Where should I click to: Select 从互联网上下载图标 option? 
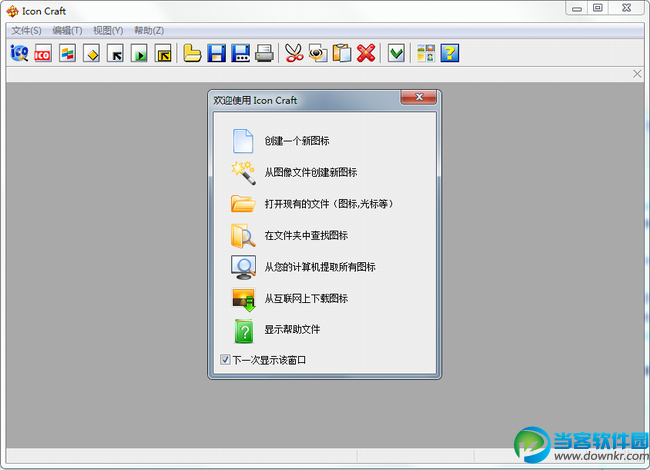point(306,298)
